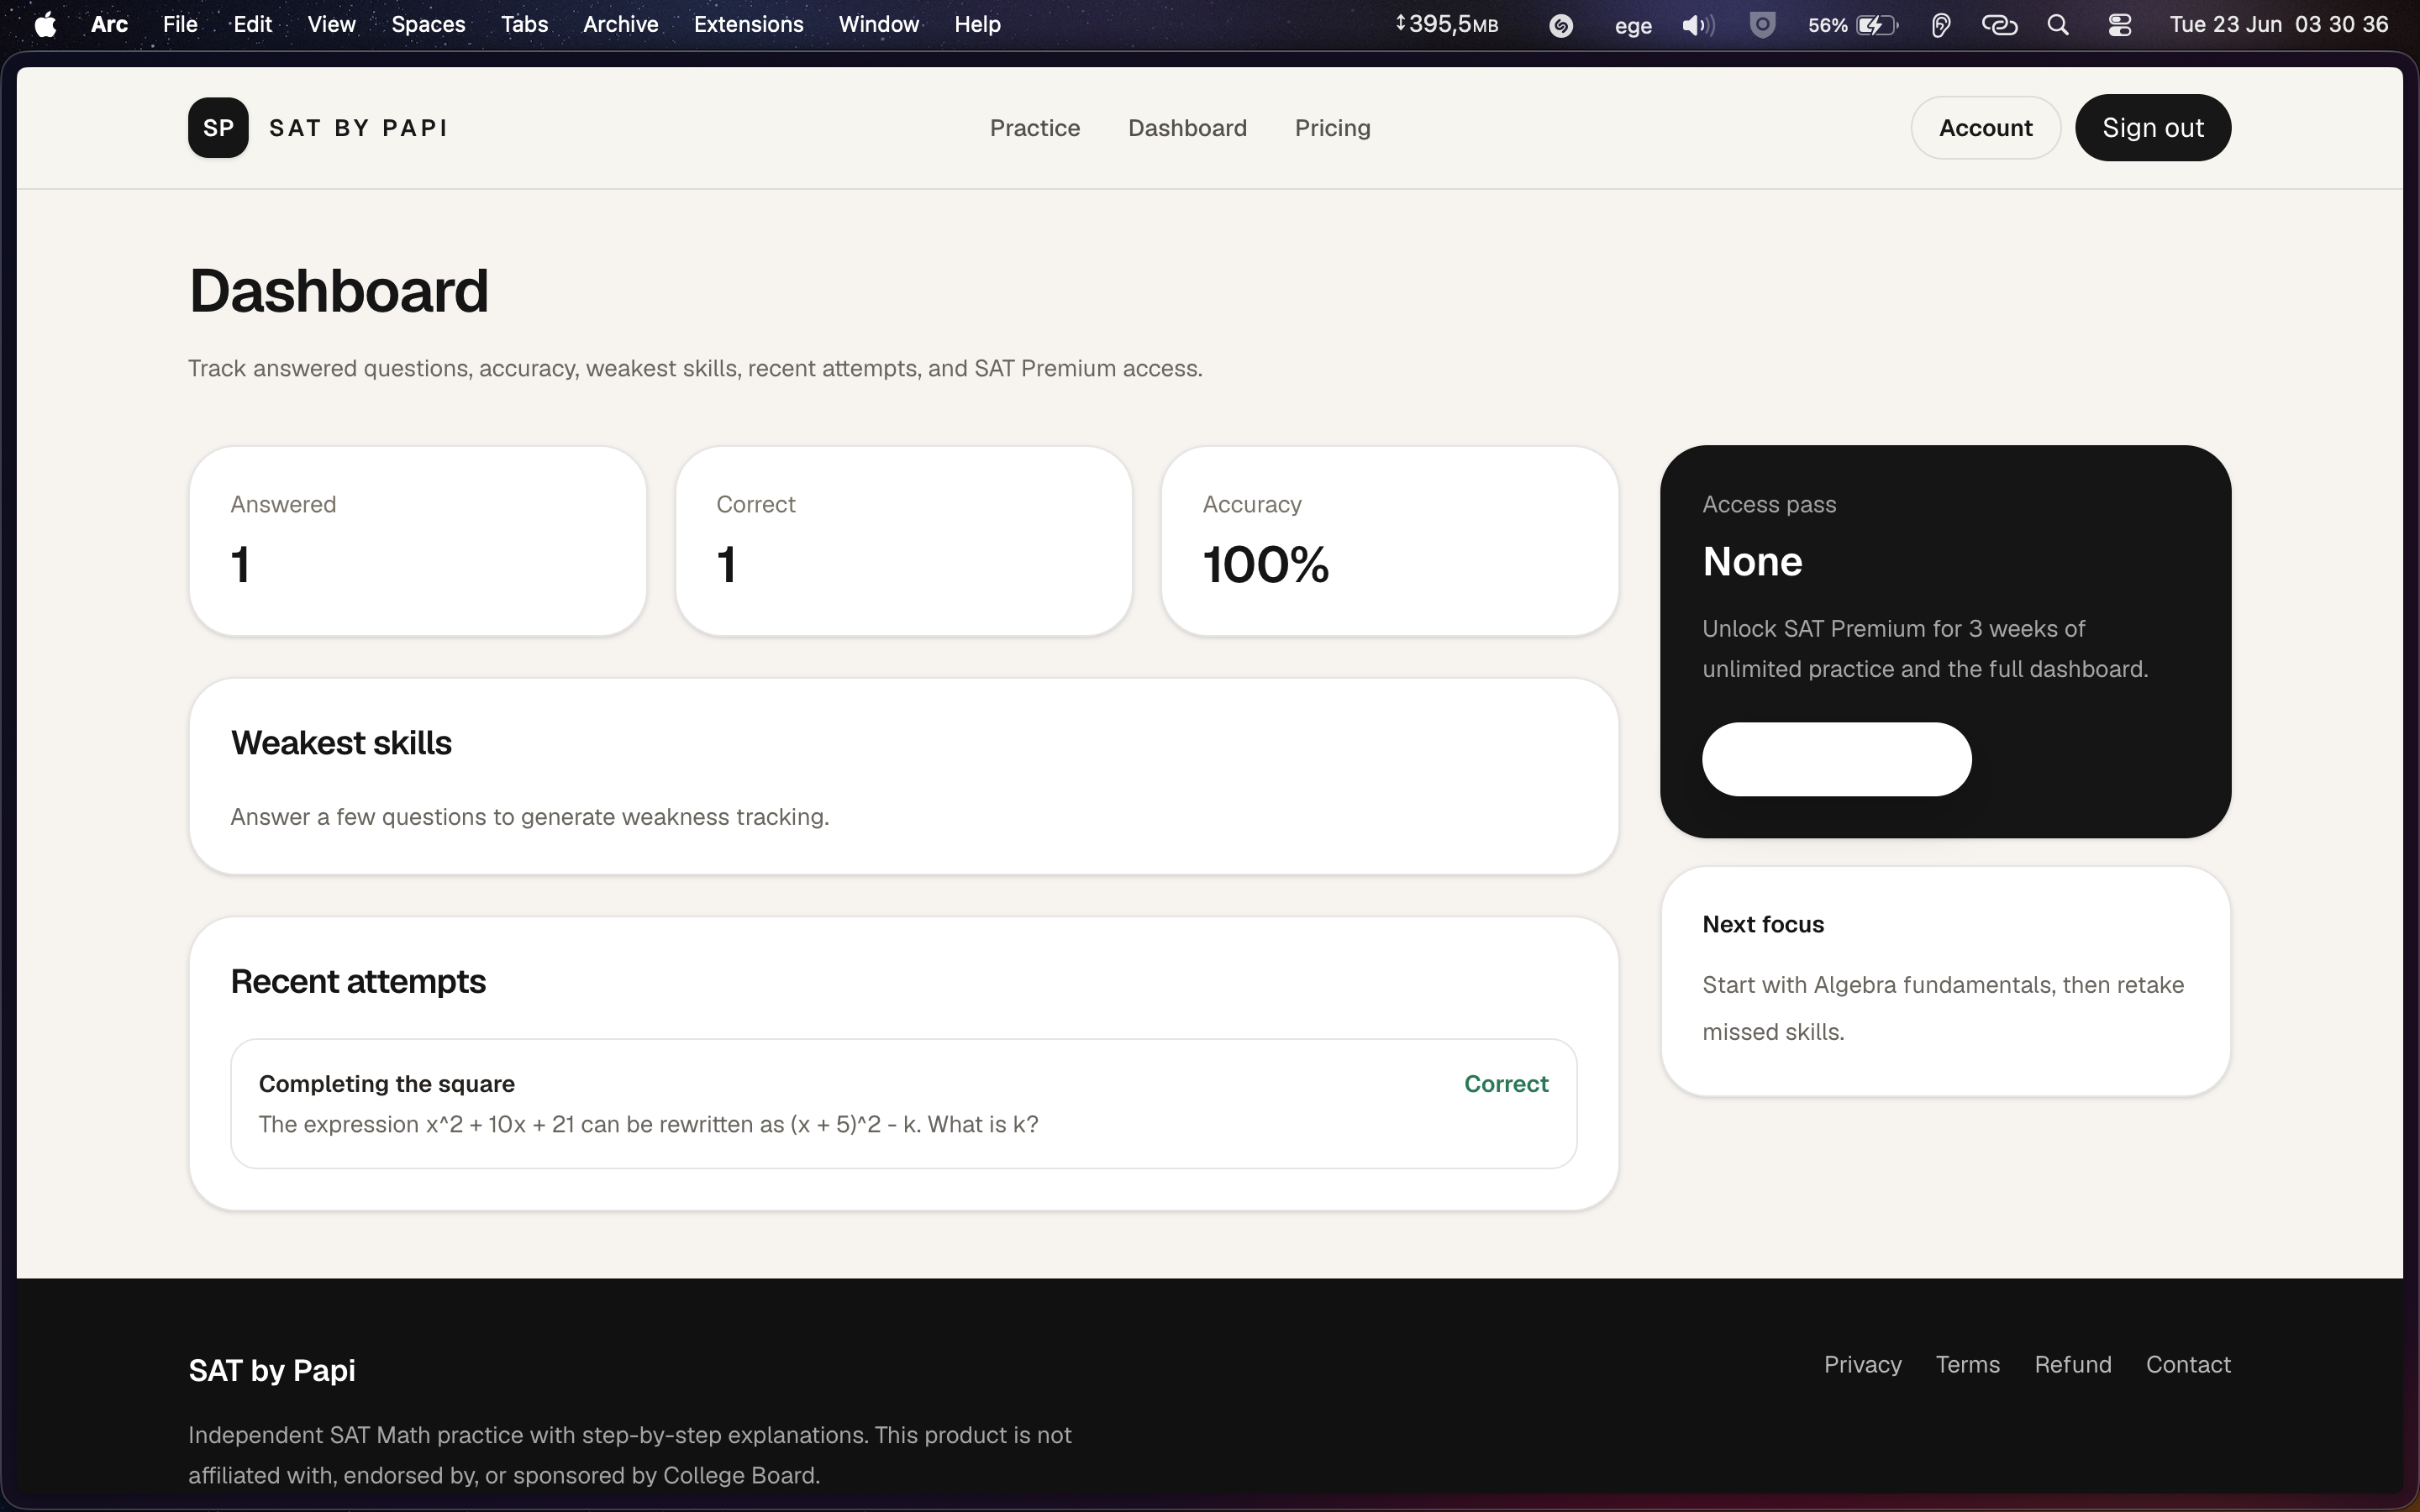Click the hearing ear icon in menu bar
This screenshot has height=1512, width=2420.
[x=1940, y=25]
